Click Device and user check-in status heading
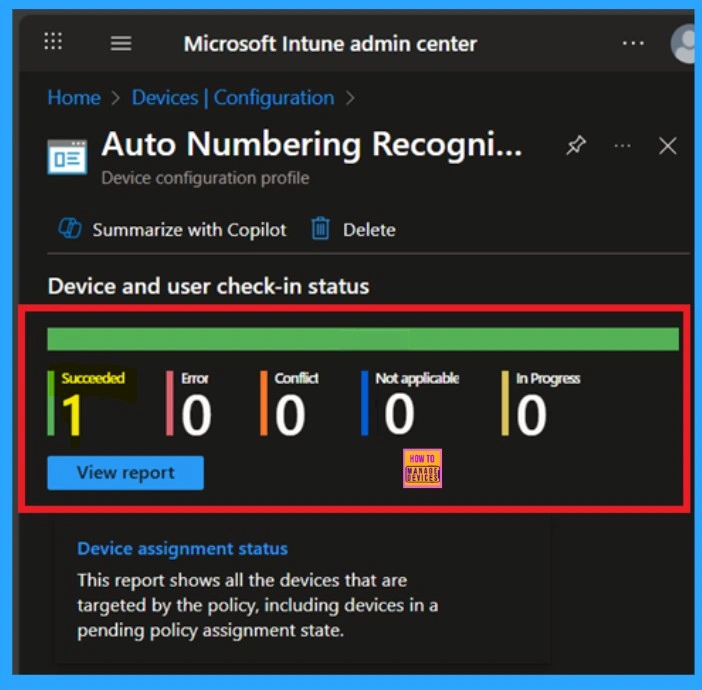Viewport: 702px width, 690px height. 209,286
